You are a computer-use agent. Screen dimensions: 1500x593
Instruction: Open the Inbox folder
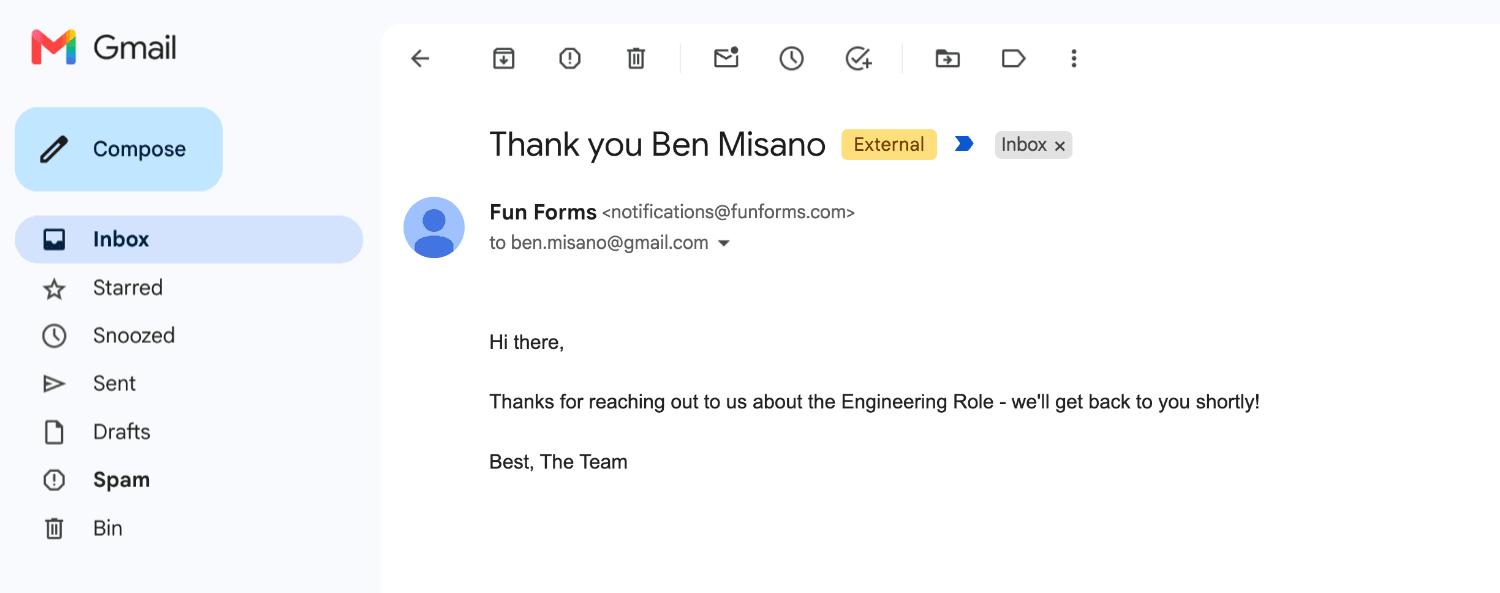coord(189,239)
